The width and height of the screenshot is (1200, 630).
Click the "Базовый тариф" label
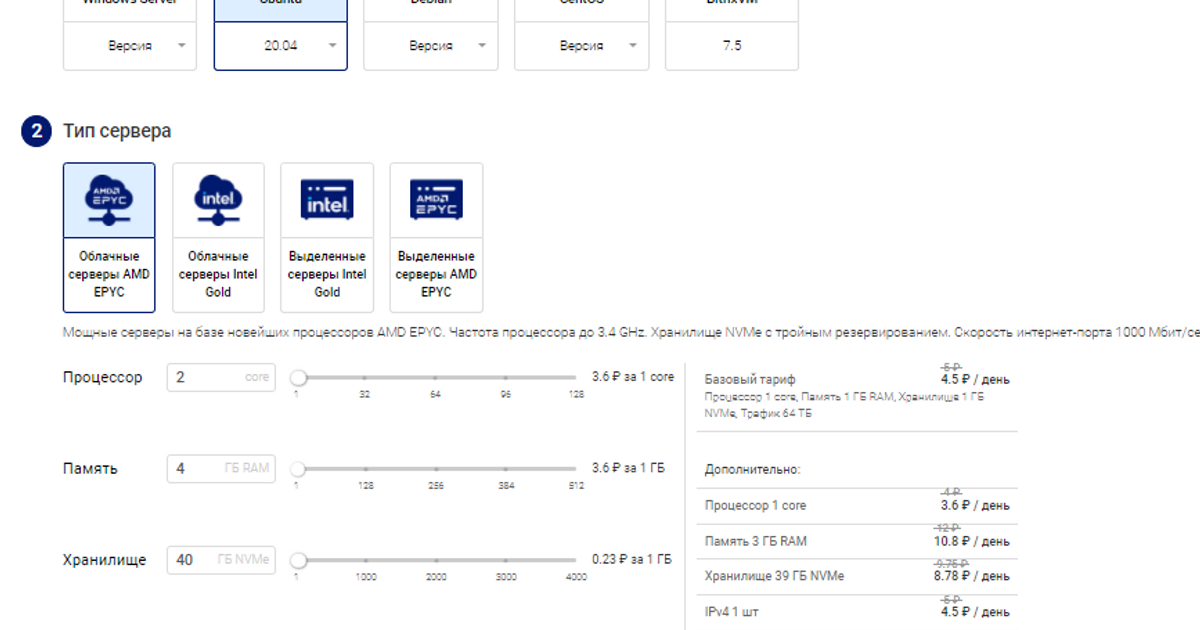click(750, 380)
